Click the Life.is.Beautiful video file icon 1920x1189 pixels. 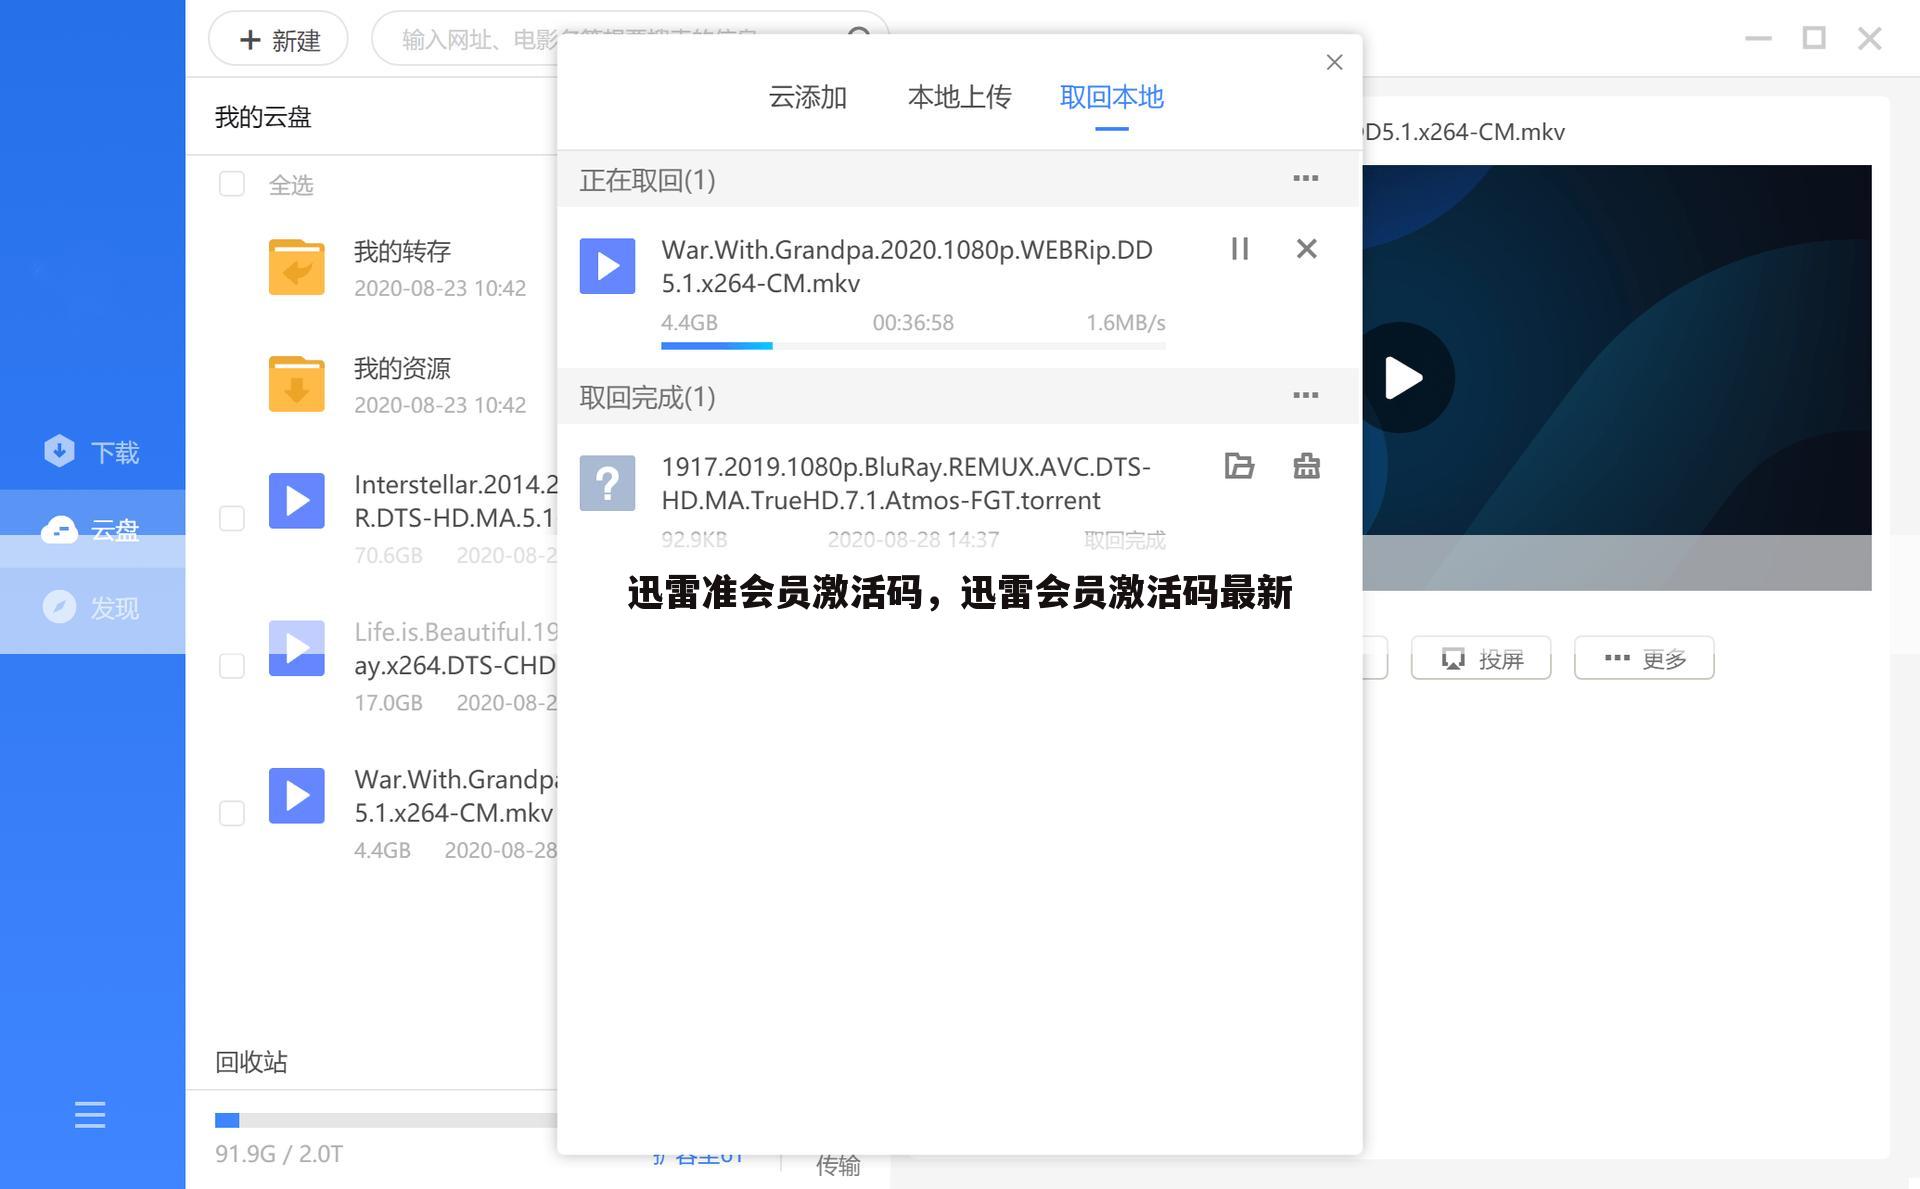[x=297, y=648]
